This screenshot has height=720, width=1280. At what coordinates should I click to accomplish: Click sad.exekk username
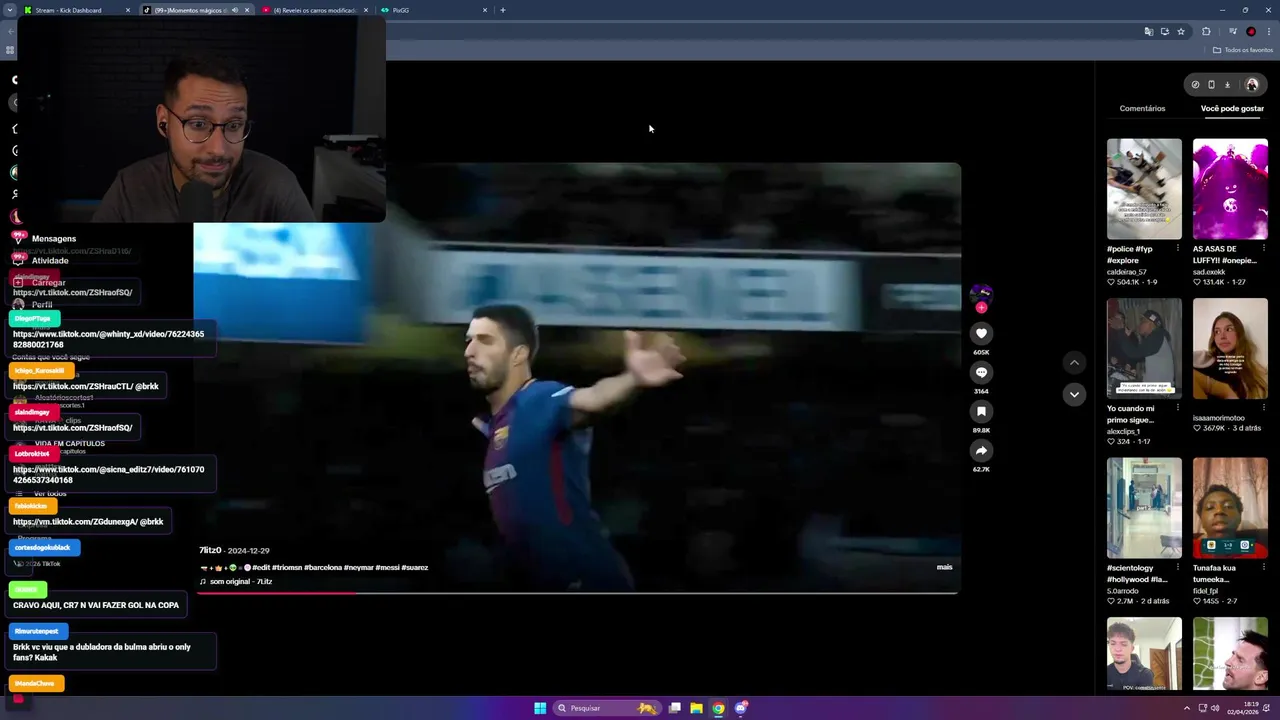click(x=1209, y=272)
